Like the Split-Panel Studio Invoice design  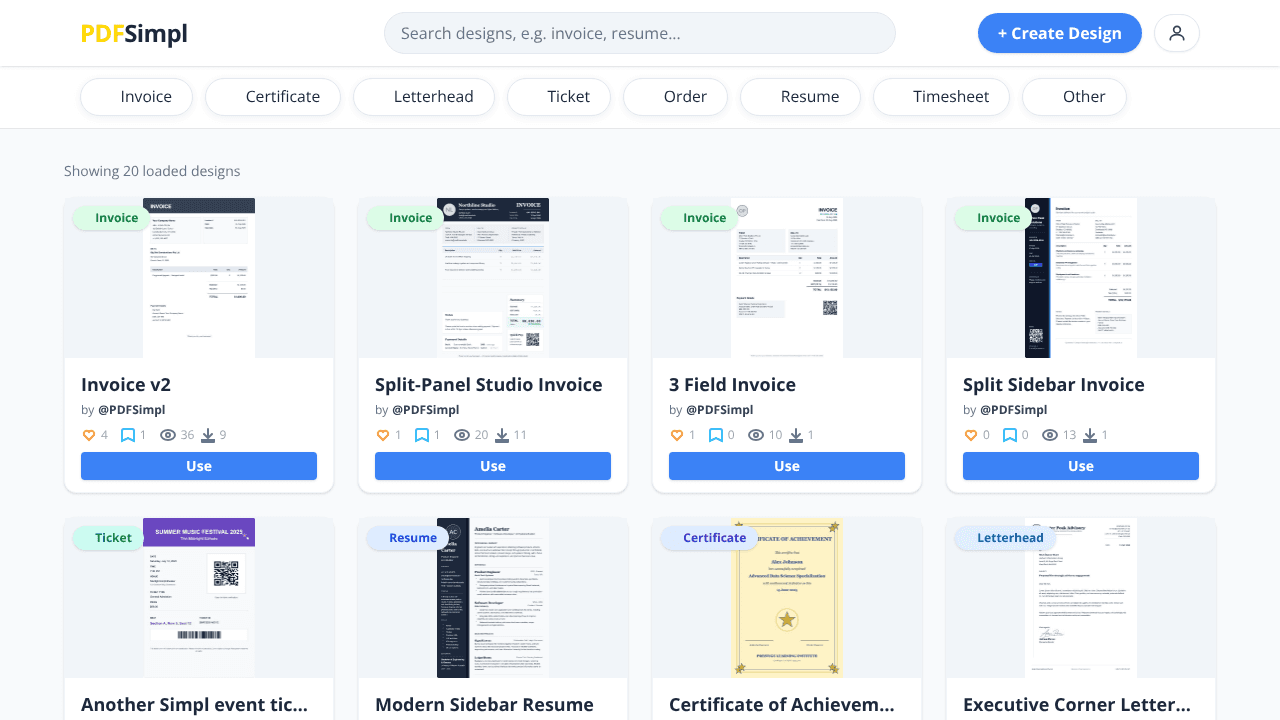pyautogui.click(x=382, y=435)
